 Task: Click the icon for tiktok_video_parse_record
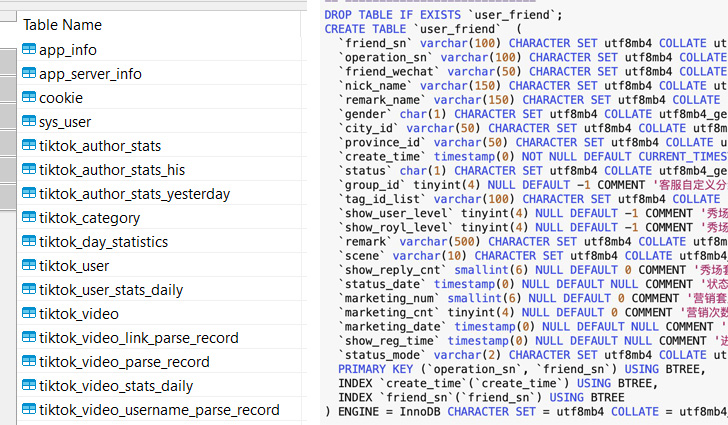[29, 362]
